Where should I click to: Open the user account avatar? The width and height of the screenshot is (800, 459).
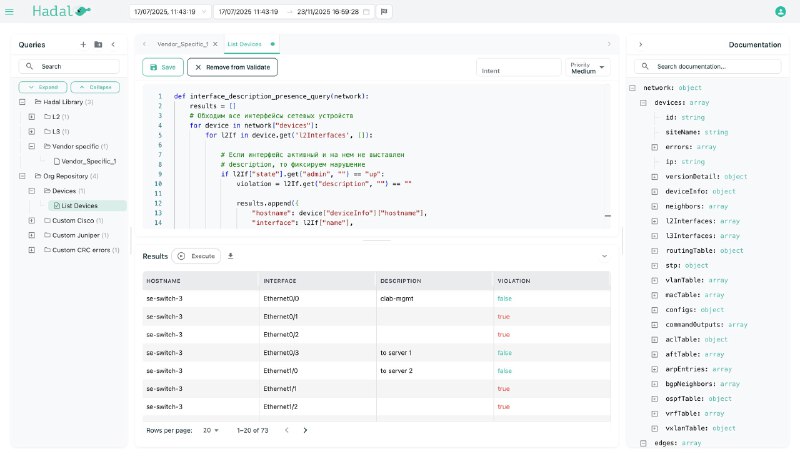pos(780,11)
